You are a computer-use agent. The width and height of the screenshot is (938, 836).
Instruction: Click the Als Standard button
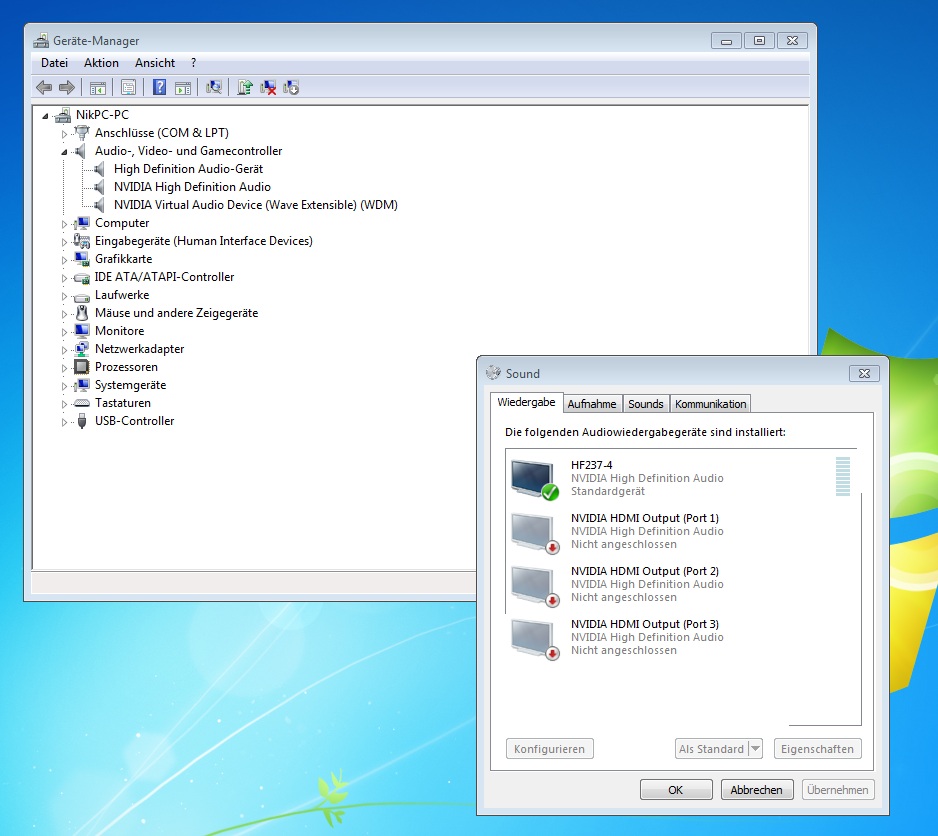click(711, 749)
